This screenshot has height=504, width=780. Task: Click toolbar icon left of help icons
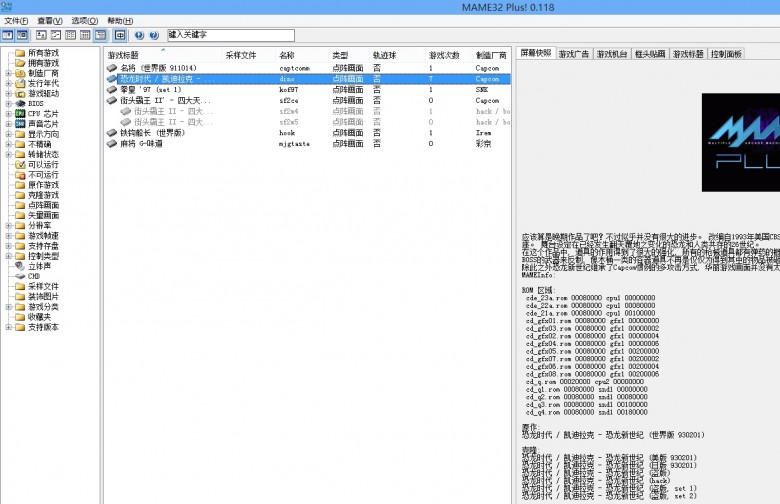120,35
